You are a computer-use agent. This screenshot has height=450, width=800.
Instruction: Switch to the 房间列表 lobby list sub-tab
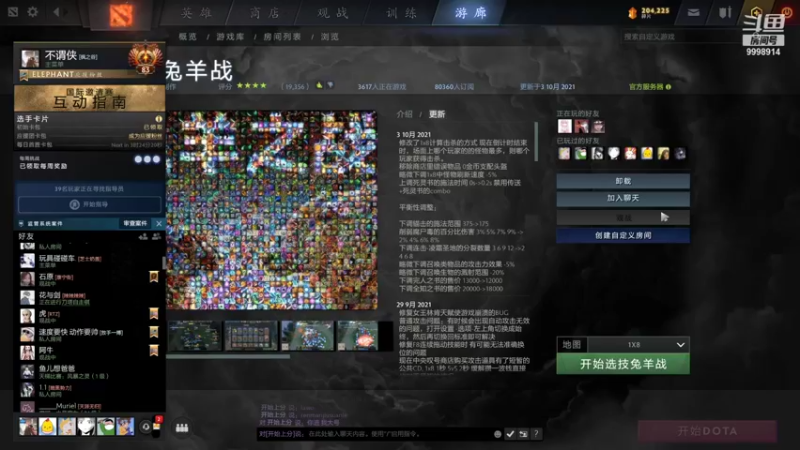(282, 37)
